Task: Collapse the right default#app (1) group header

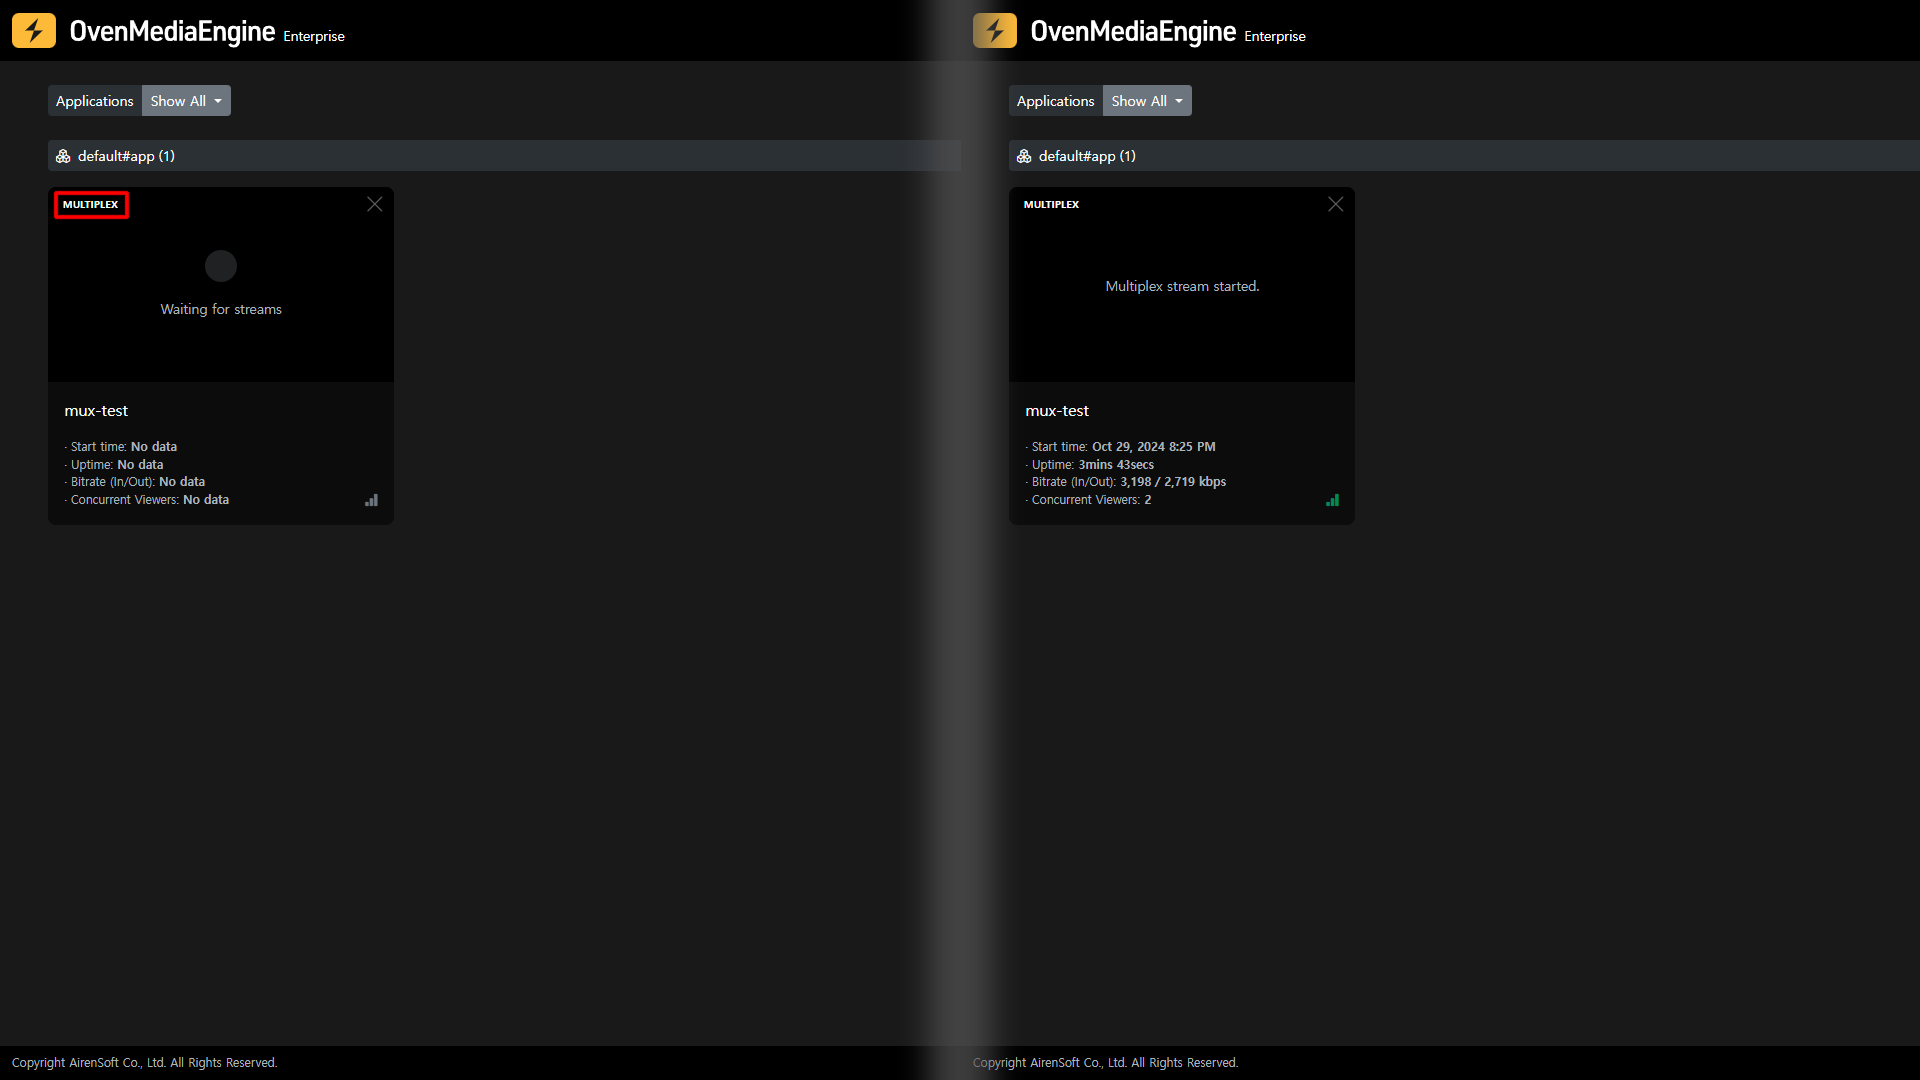Action: tap(1087, 156)
